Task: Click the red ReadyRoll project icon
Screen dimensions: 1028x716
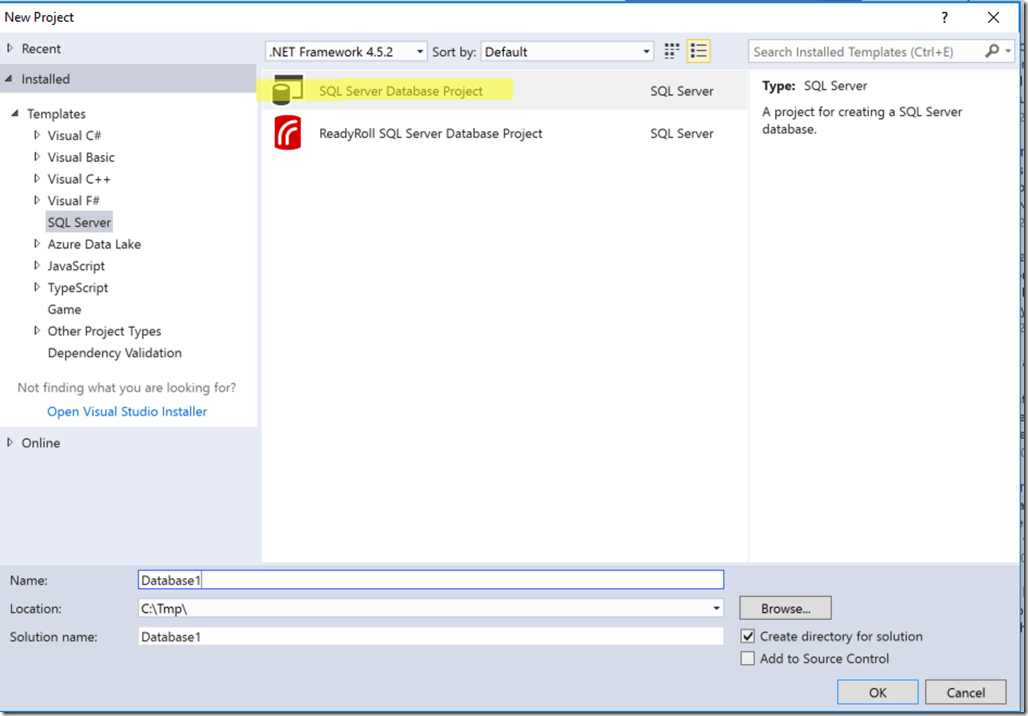Action: point(288,132)
